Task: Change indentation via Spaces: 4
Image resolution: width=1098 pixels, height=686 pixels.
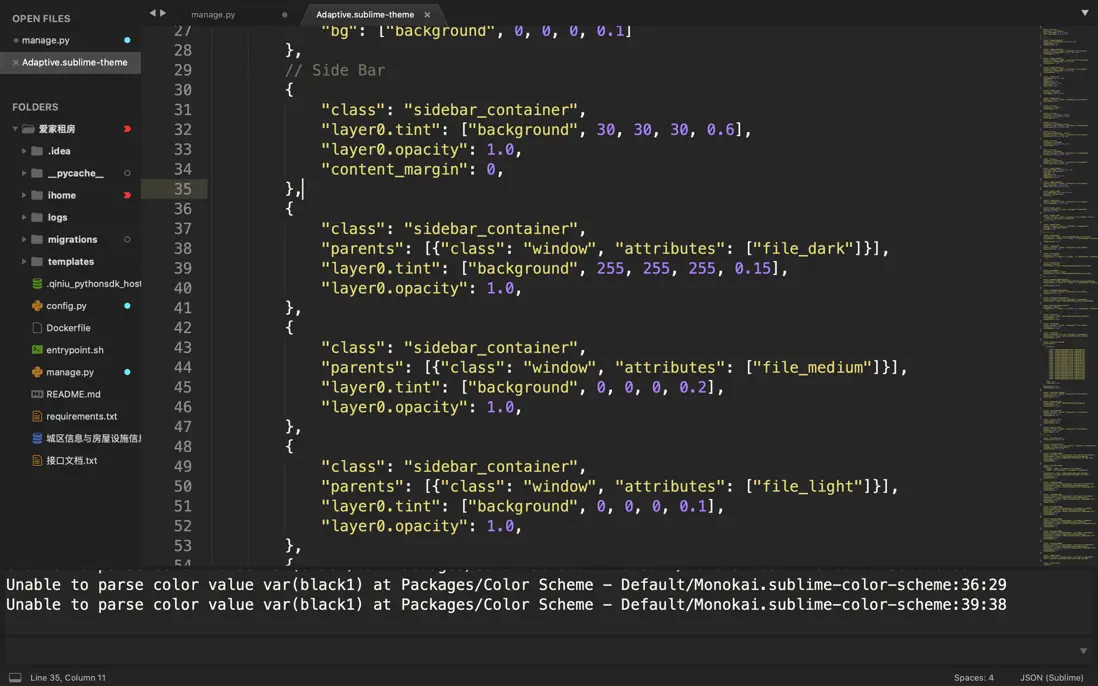Action: [973, 678]
